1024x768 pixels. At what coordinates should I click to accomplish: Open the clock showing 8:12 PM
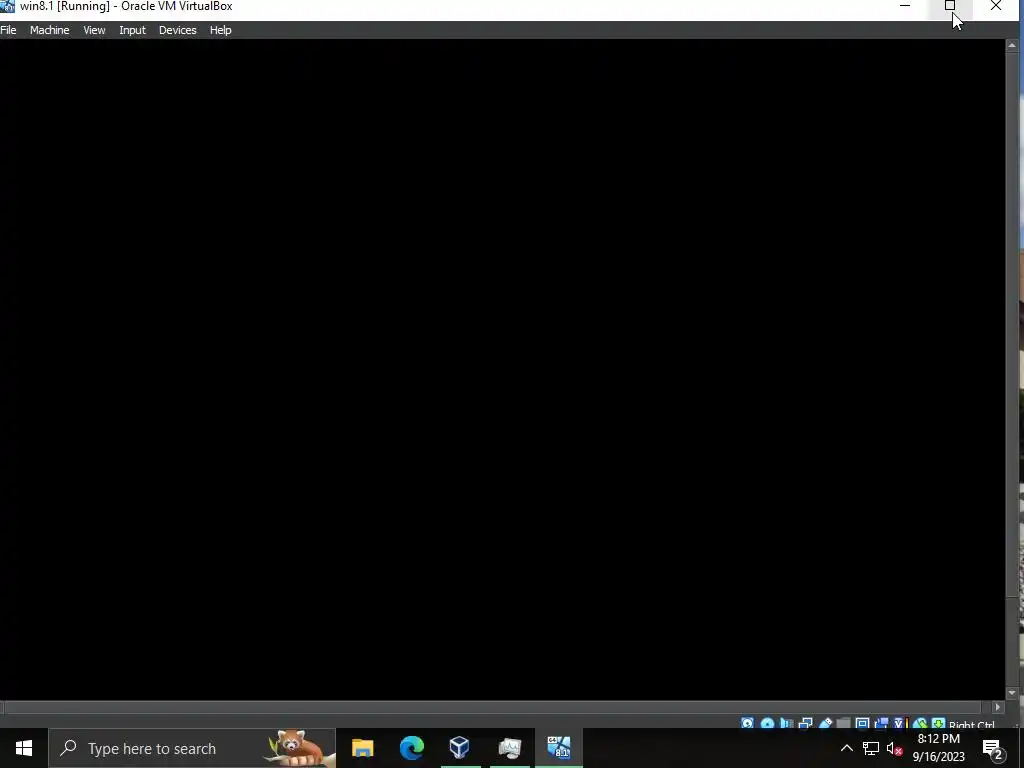(938, 748)
